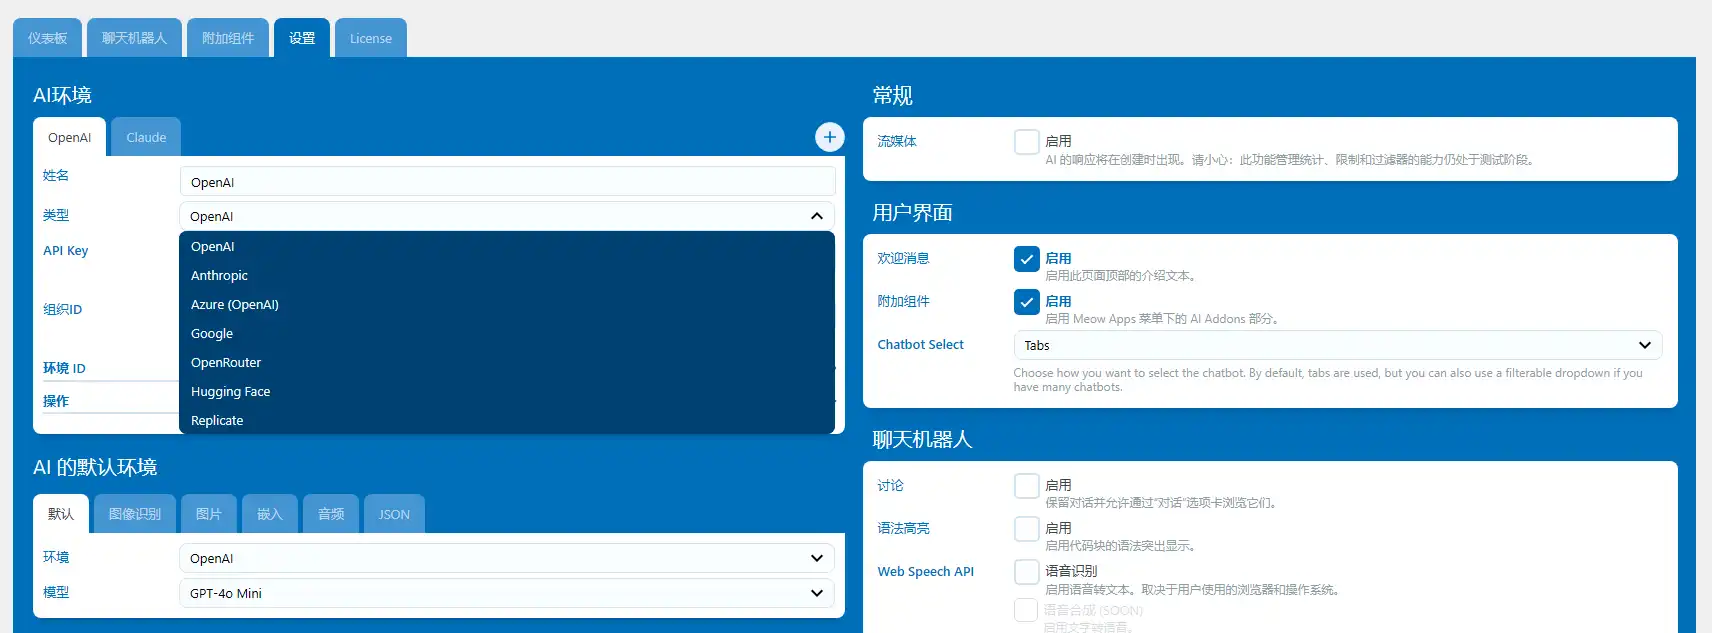
Task: Toggle the 欢迎消息 checkbox
Action: [1026, 259]
